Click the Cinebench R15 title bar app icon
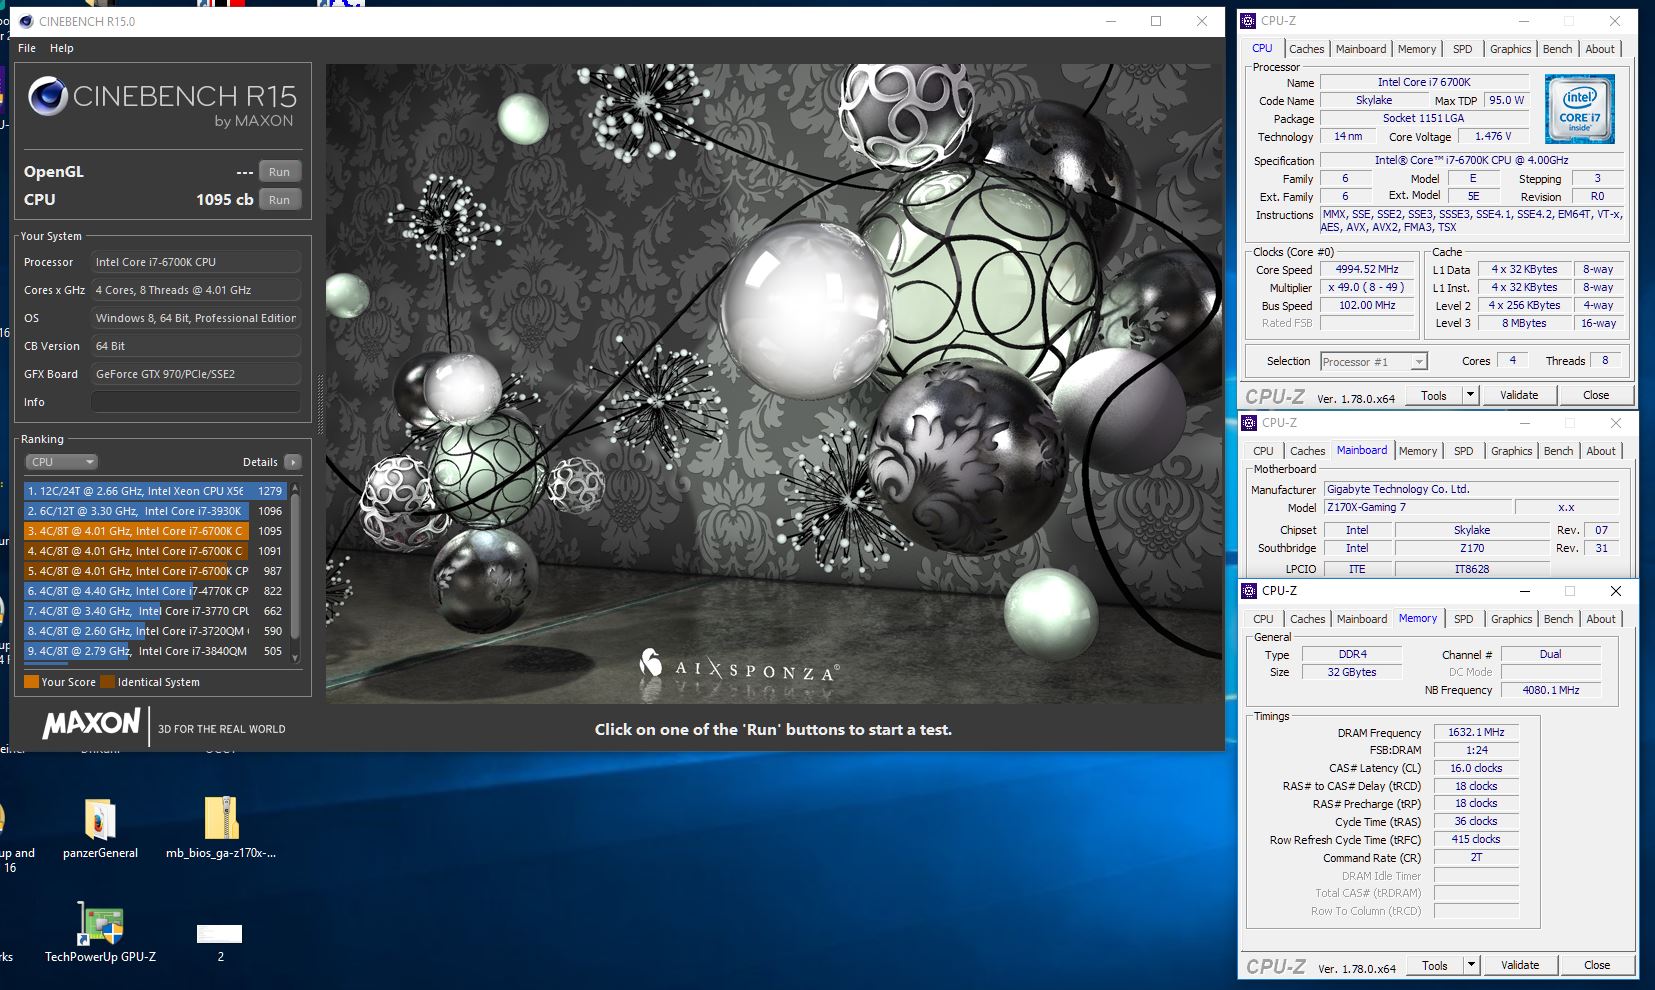The width and height of the screenshot is (1655, 990). (x=26, y=21)
